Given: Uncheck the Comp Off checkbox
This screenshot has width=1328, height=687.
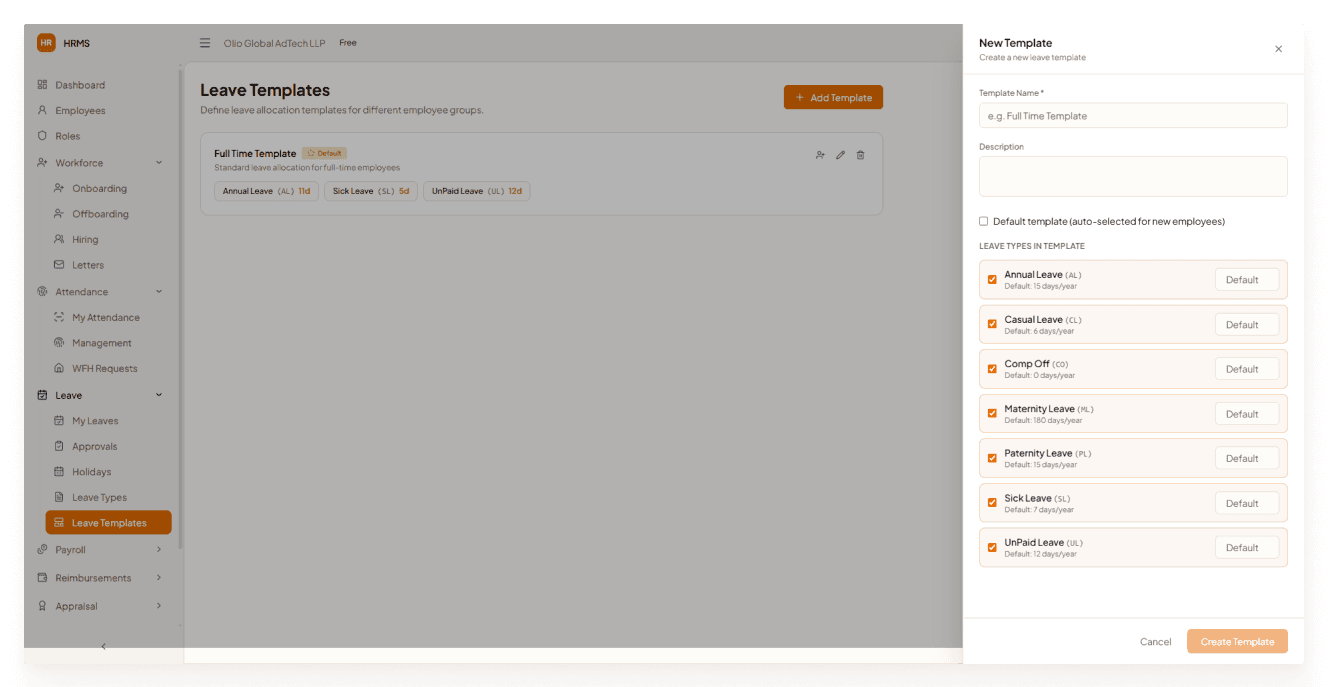Looking at the screenshot, I should pyautogui.click(x=992, y=369).
